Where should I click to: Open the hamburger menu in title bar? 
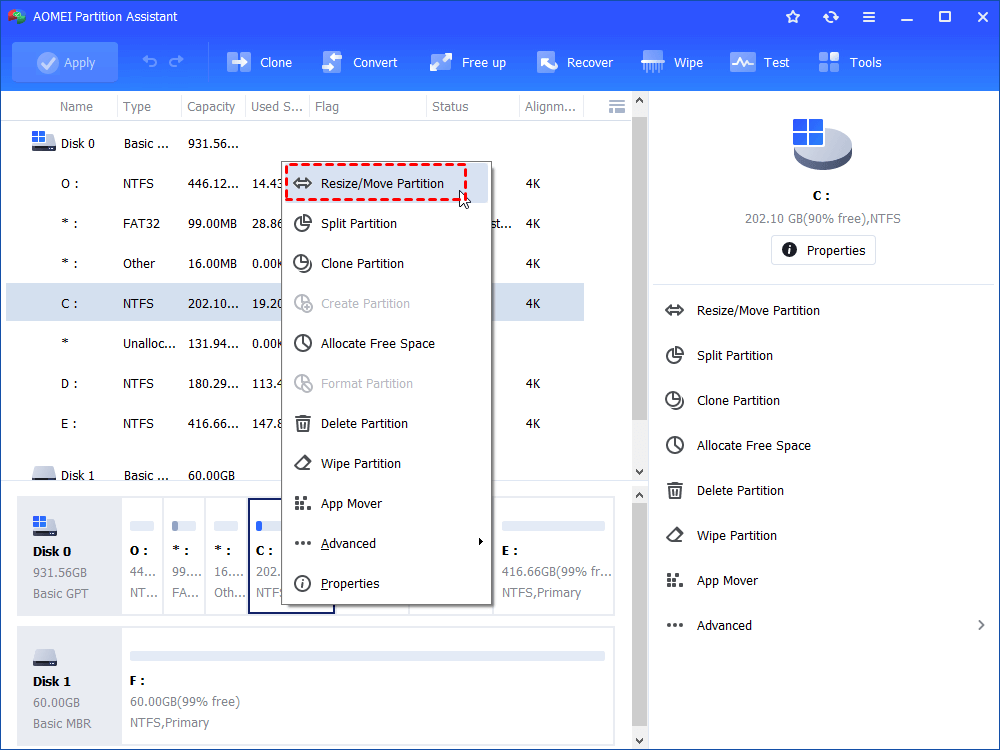869,17
